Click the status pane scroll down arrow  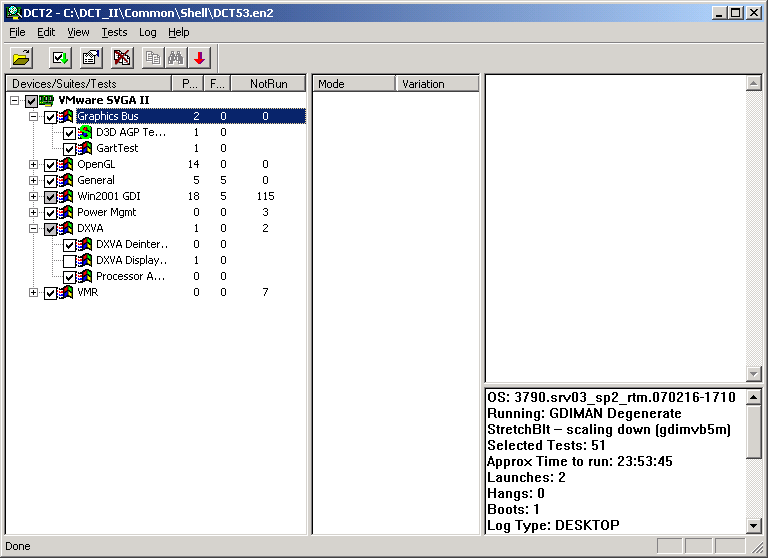754,526
